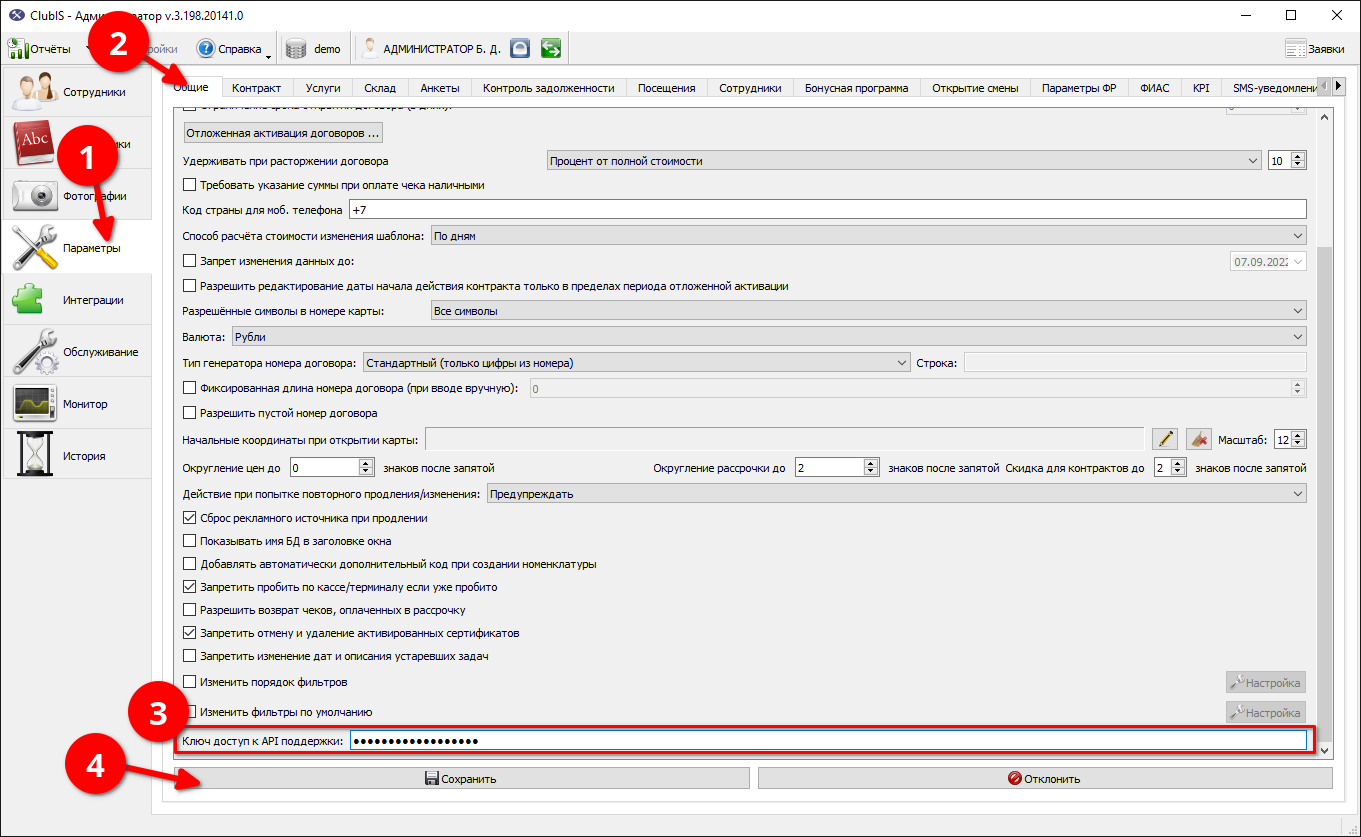1361x837 pixels.
Task: Uncheck Сброс рекламного источника при продлении
Action: [x=190, y=518]
